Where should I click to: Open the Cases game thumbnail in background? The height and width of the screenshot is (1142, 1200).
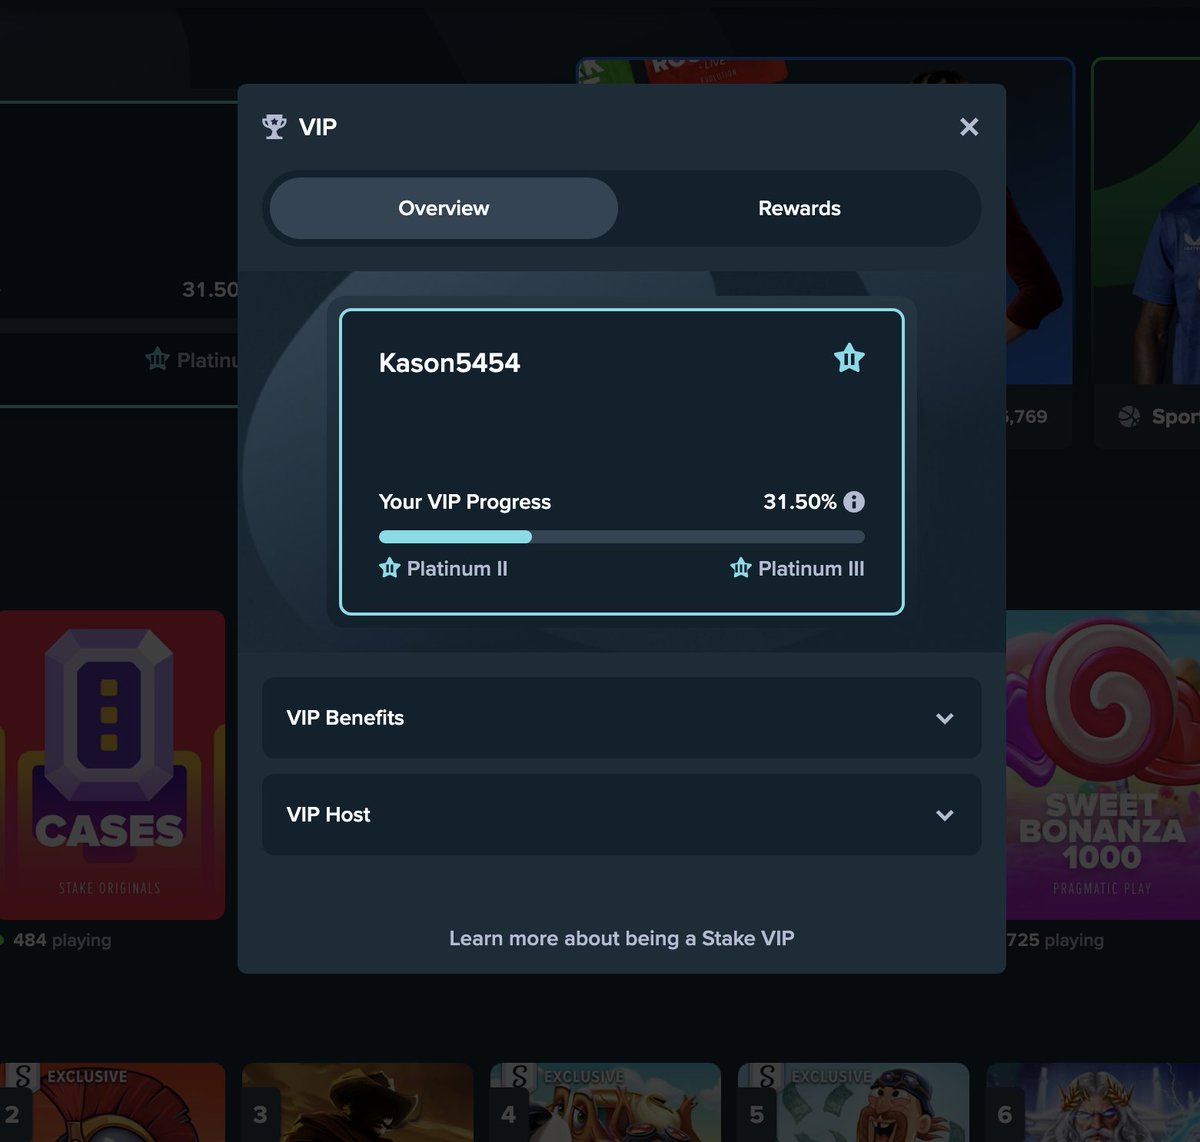point(112,765)
